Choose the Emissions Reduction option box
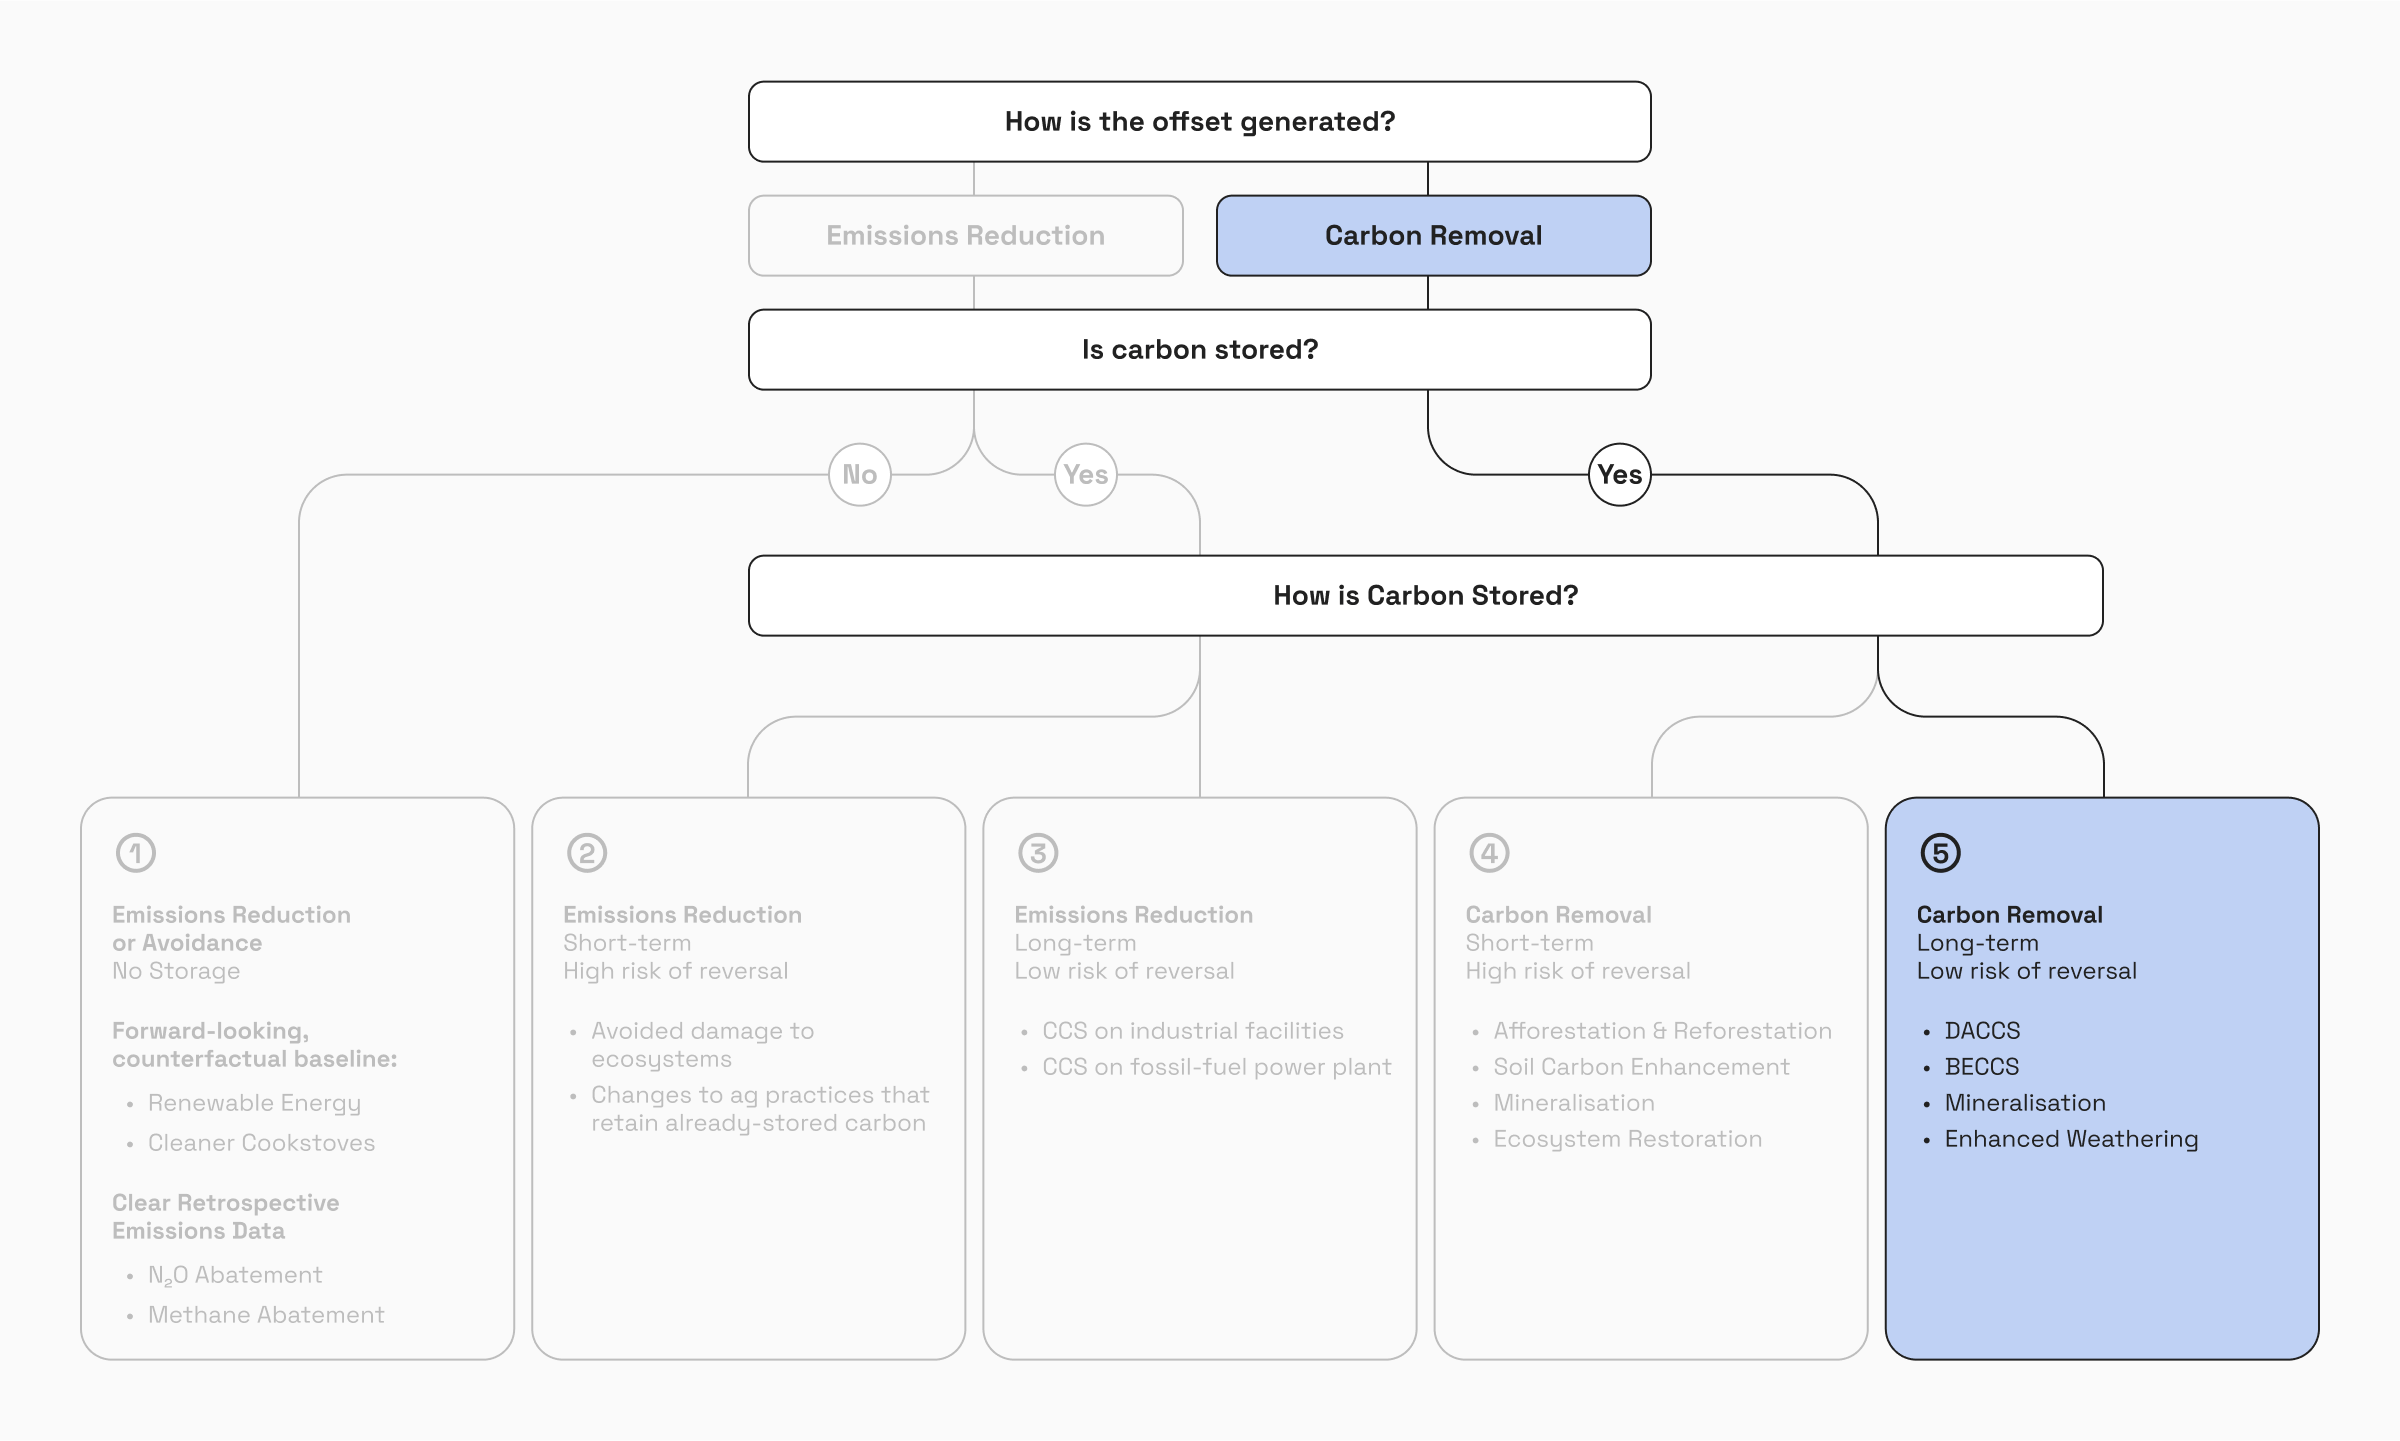The width and height of the screenshot is (2400, 1441). point(965,236)
